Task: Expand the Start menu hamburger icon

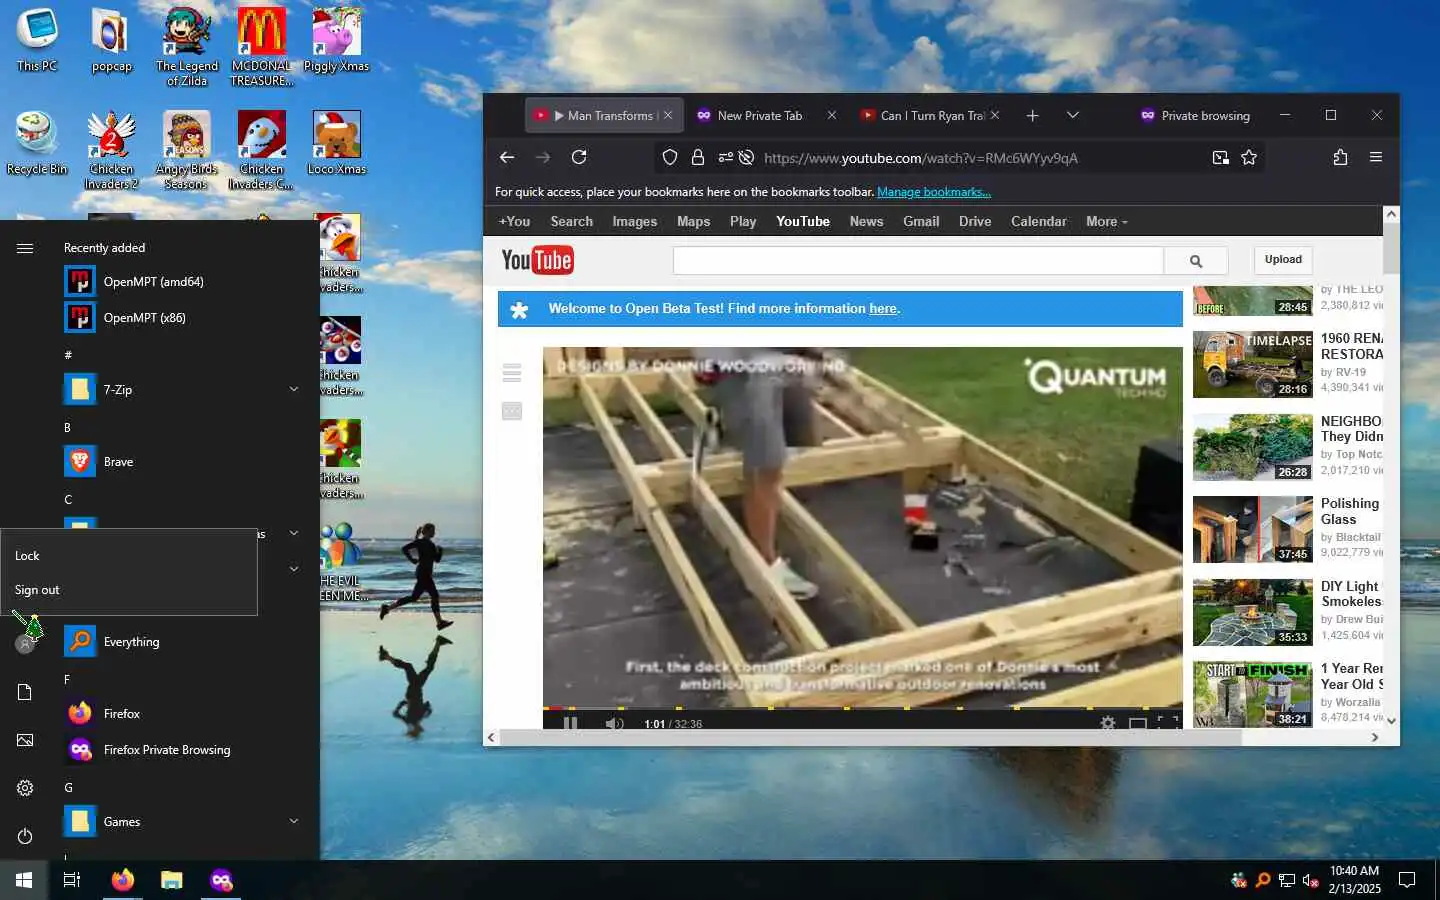Action: (25, 248)
